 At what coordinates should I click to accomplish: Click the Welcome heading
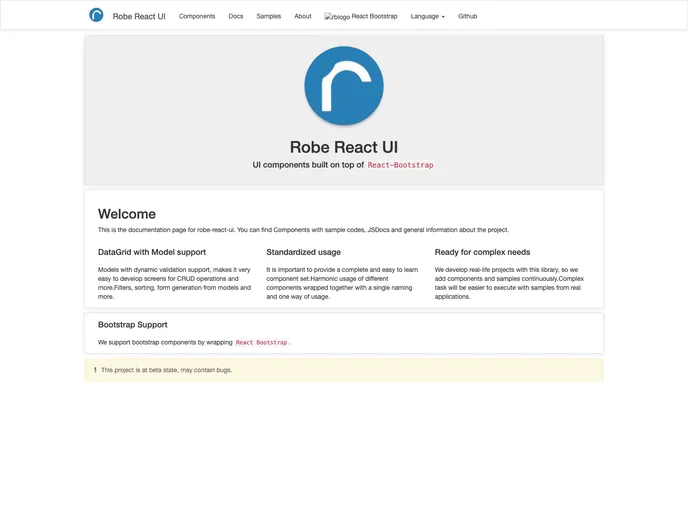click(x=127, y=214)
